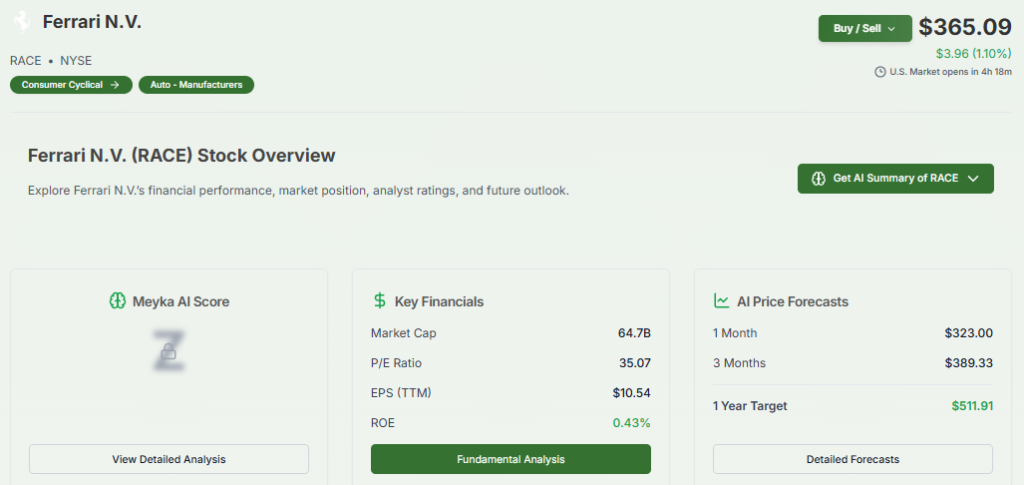
Task: Click the clock icon beside market hours
Action: [880, 72]
